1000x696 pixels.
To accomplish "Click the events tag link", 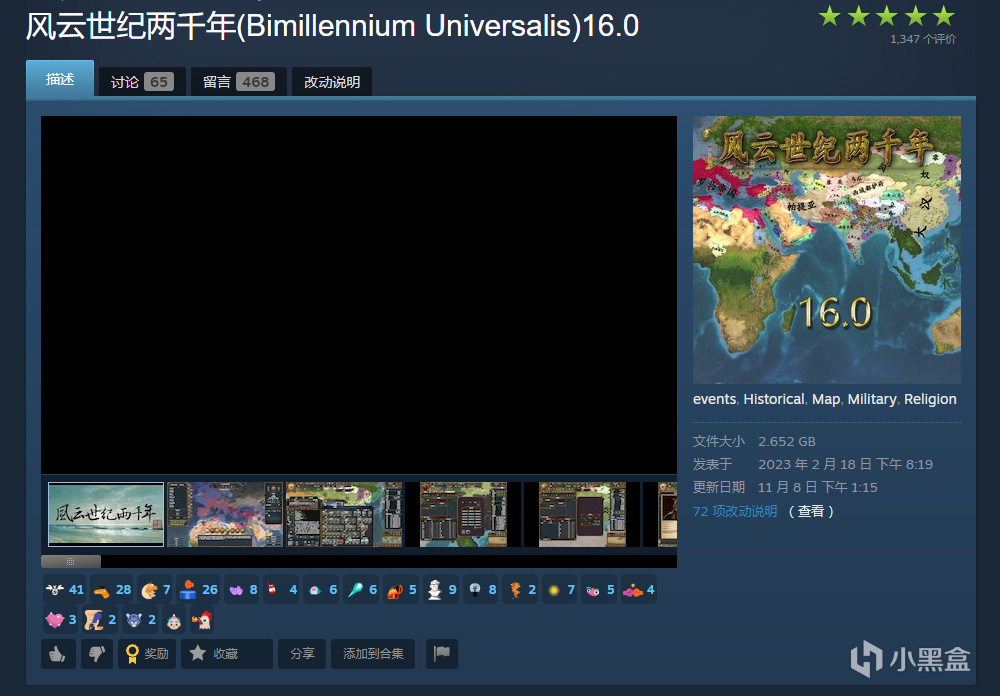I will 714,399.
